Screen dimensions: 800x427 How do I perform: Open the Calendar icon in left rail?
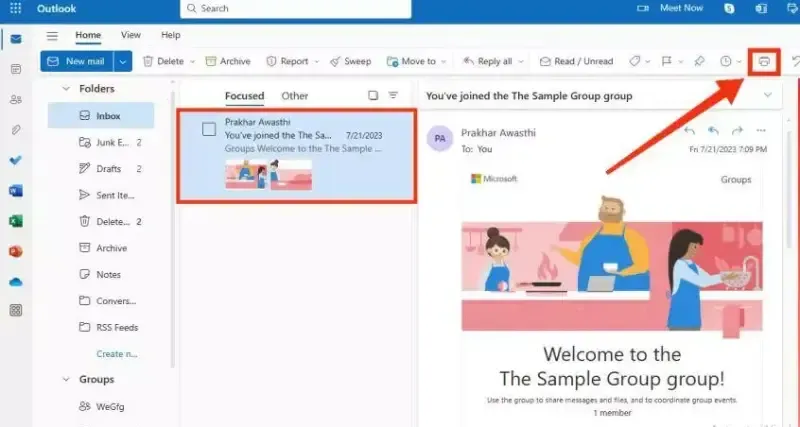coord(16,69)
